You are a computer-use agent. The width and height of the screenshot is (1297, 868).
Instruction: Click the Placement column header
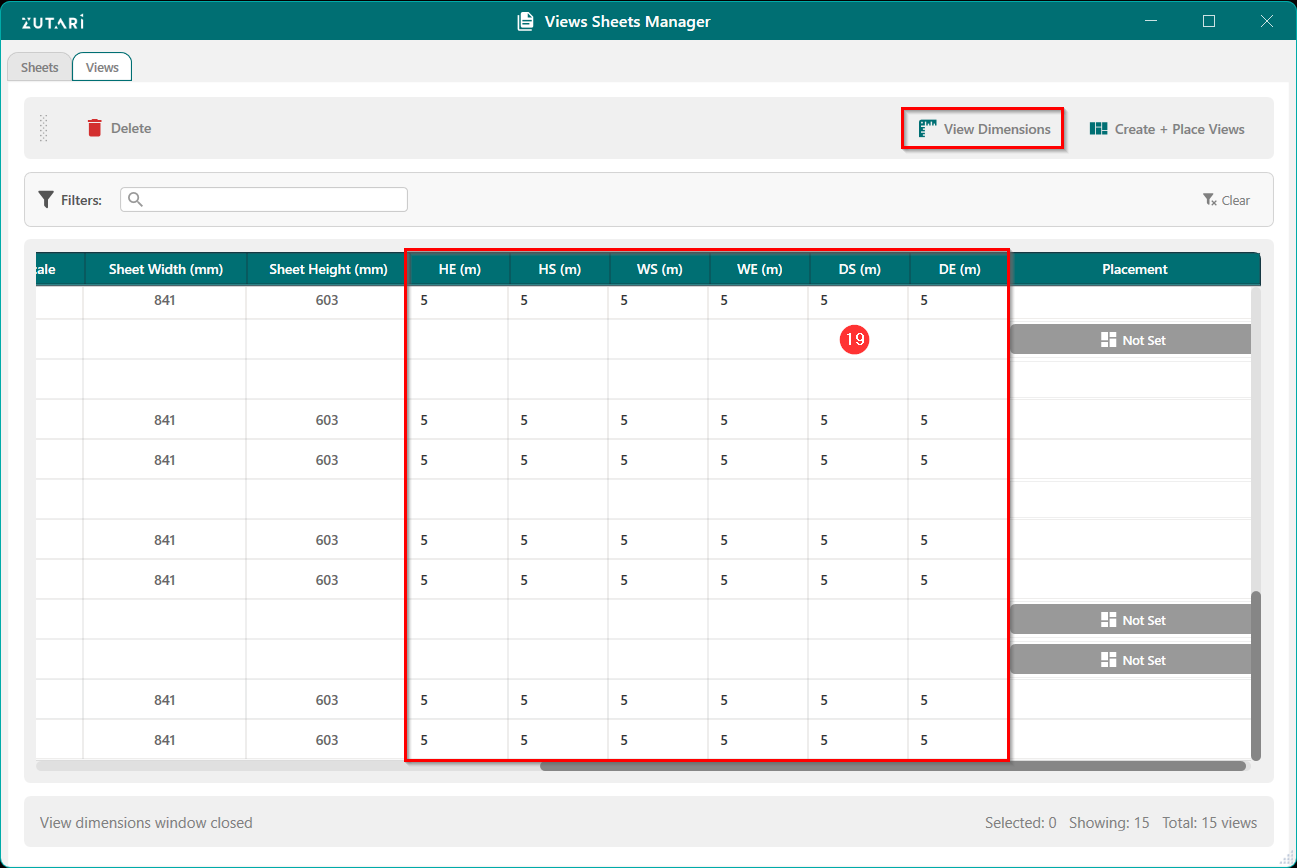pyautogui.click(x=1134, y=269)
